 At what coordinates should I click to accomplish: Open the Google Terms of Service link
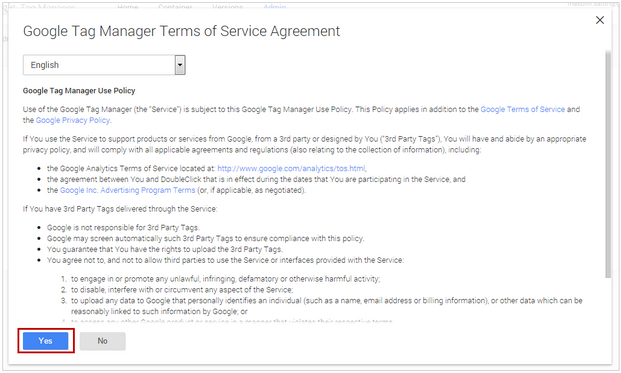[522, 109]
